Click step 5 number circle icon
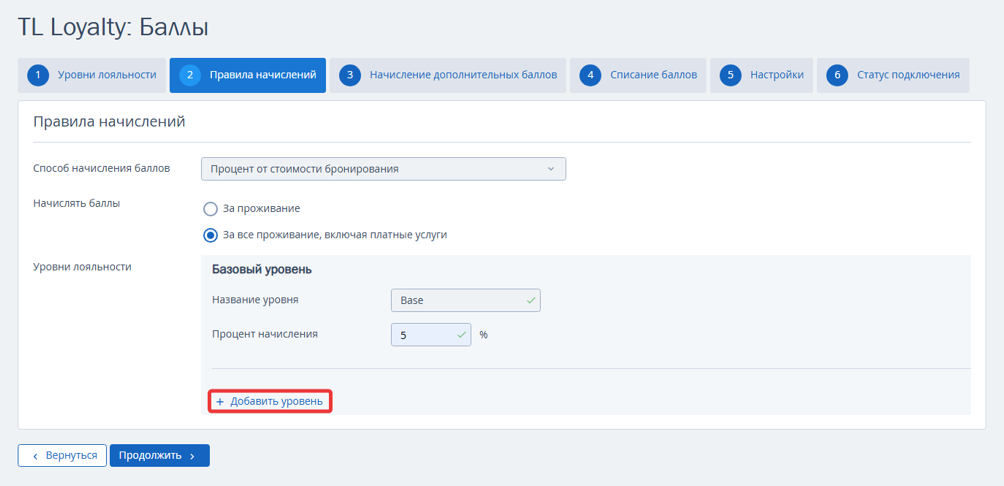 pos(730,76)
